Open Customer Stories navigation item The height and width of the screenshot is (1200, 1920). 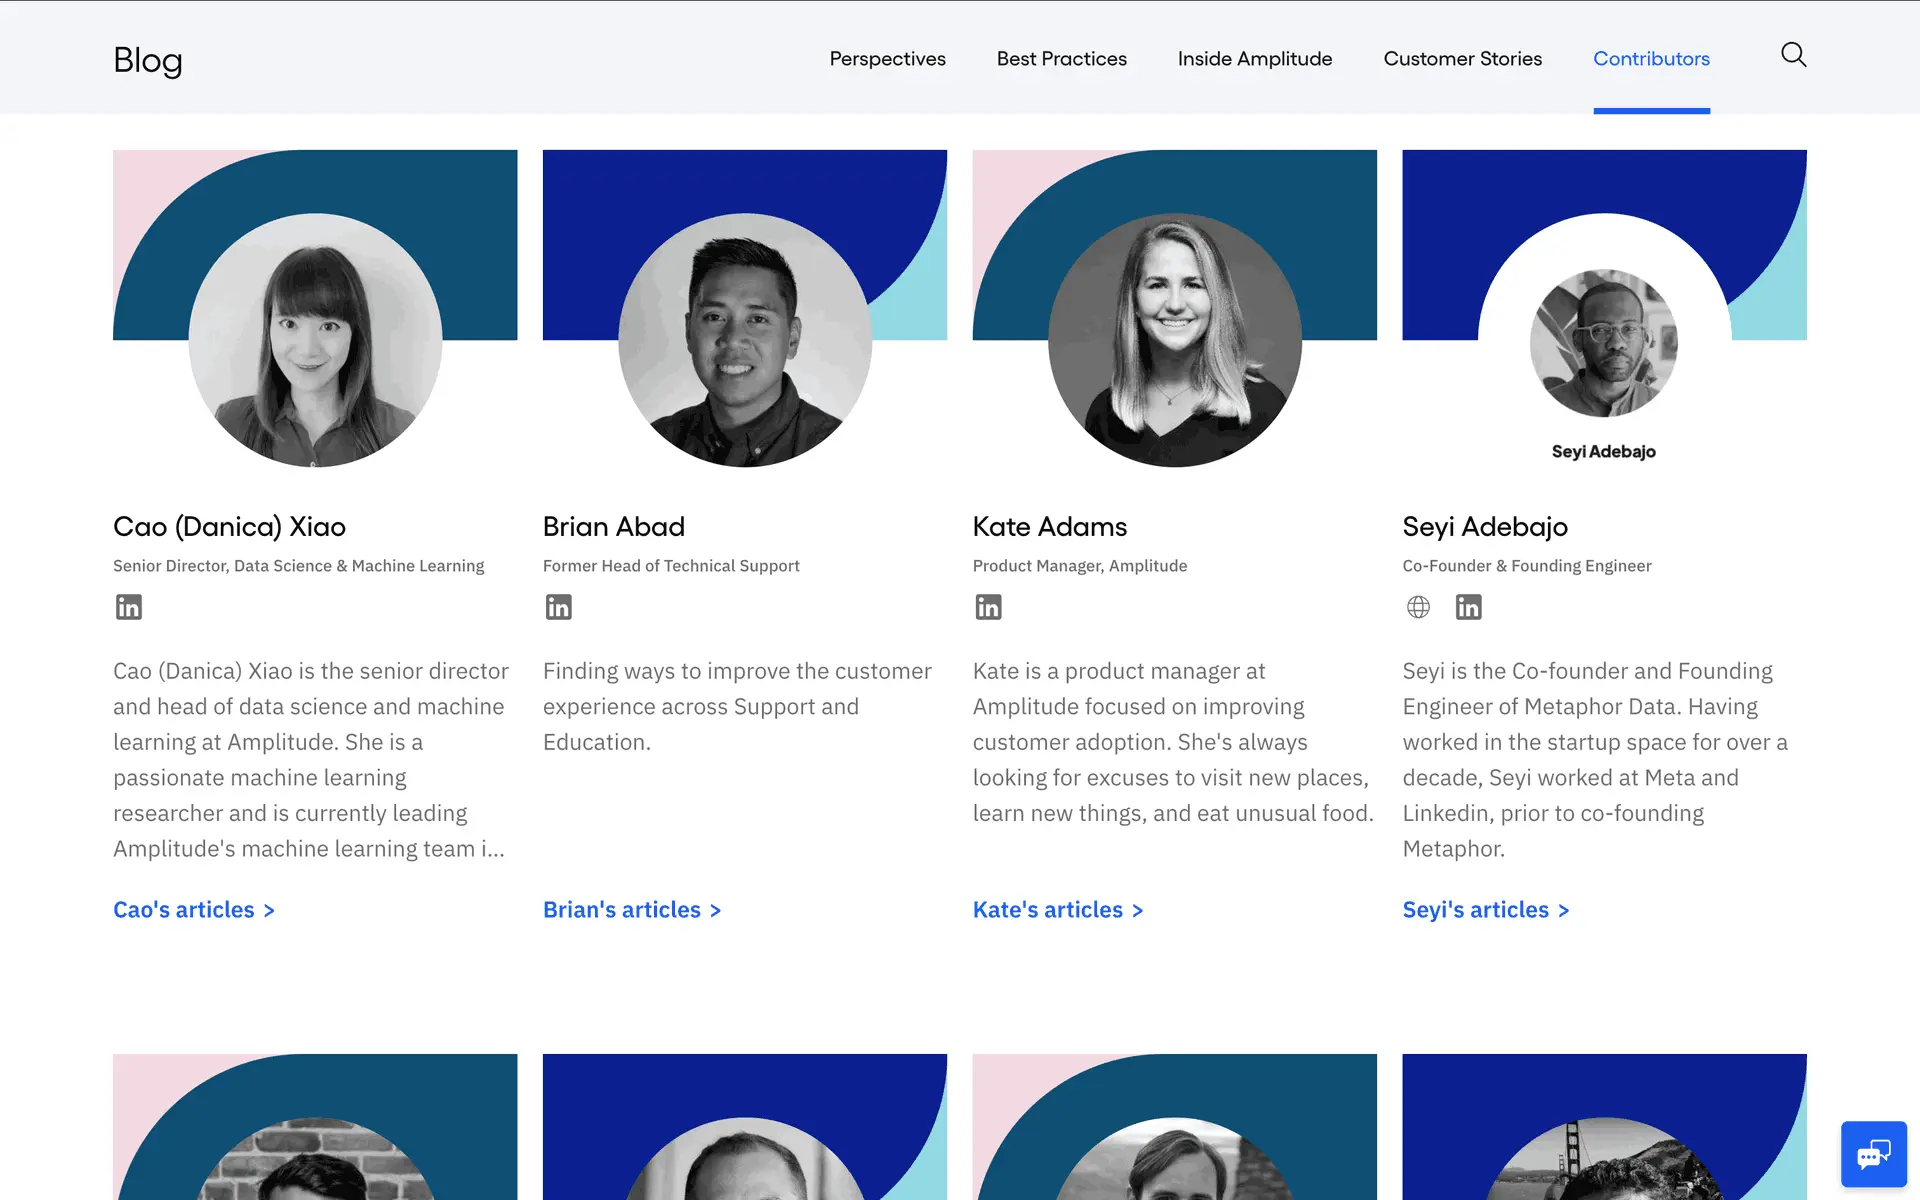pos(1462,59)
